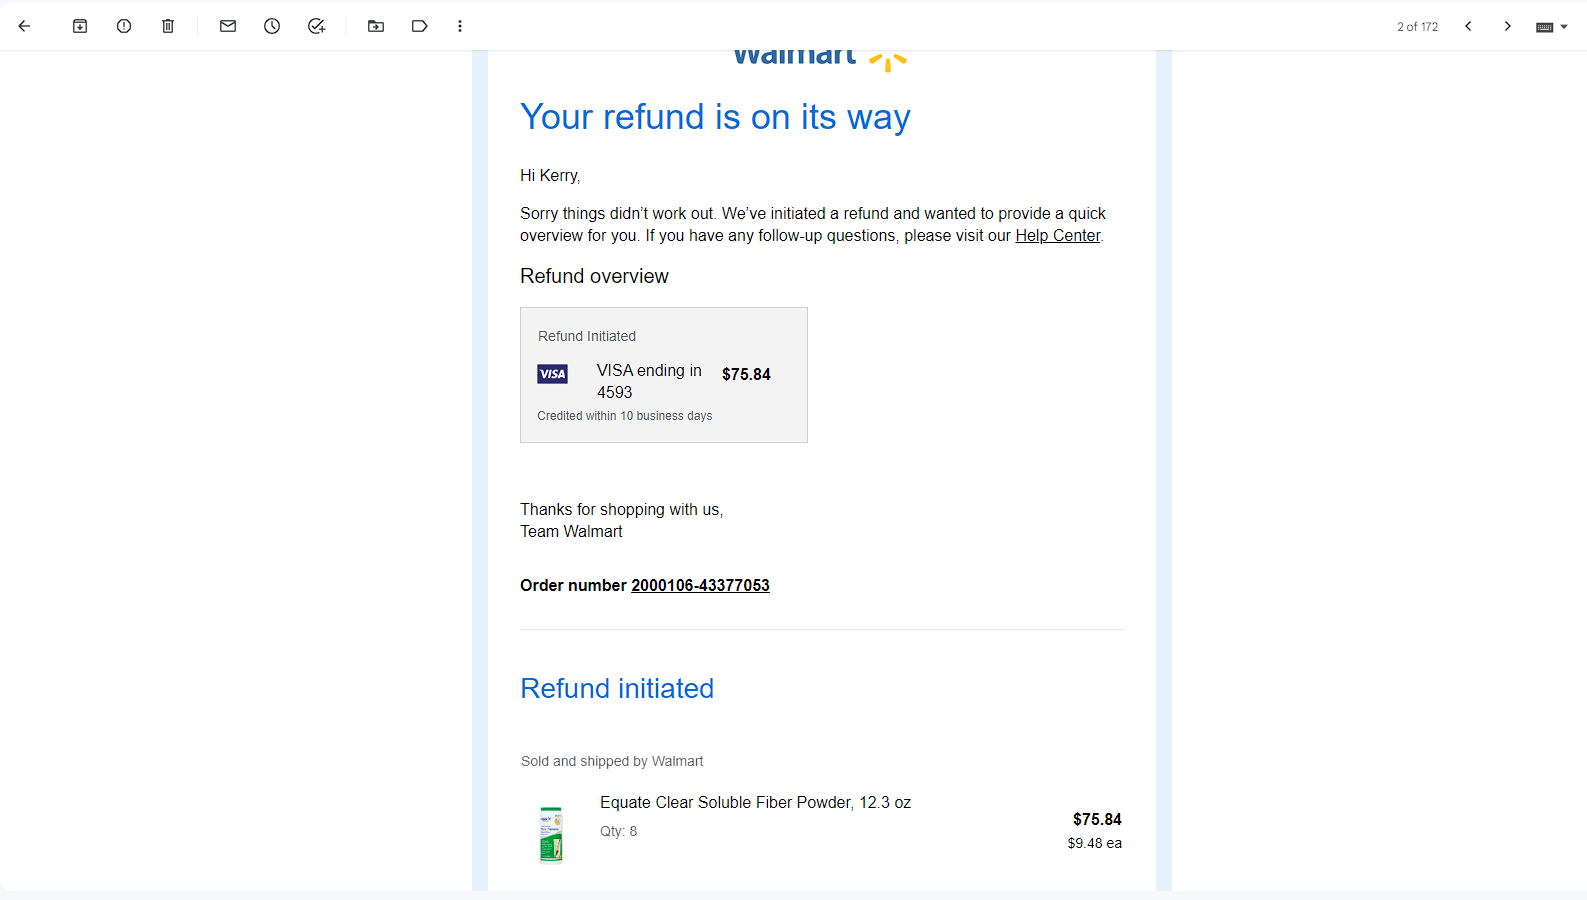Open order number 2000106-43377053 link
The width and height of the screenshot is (1587, 900).
click(700, 586)
